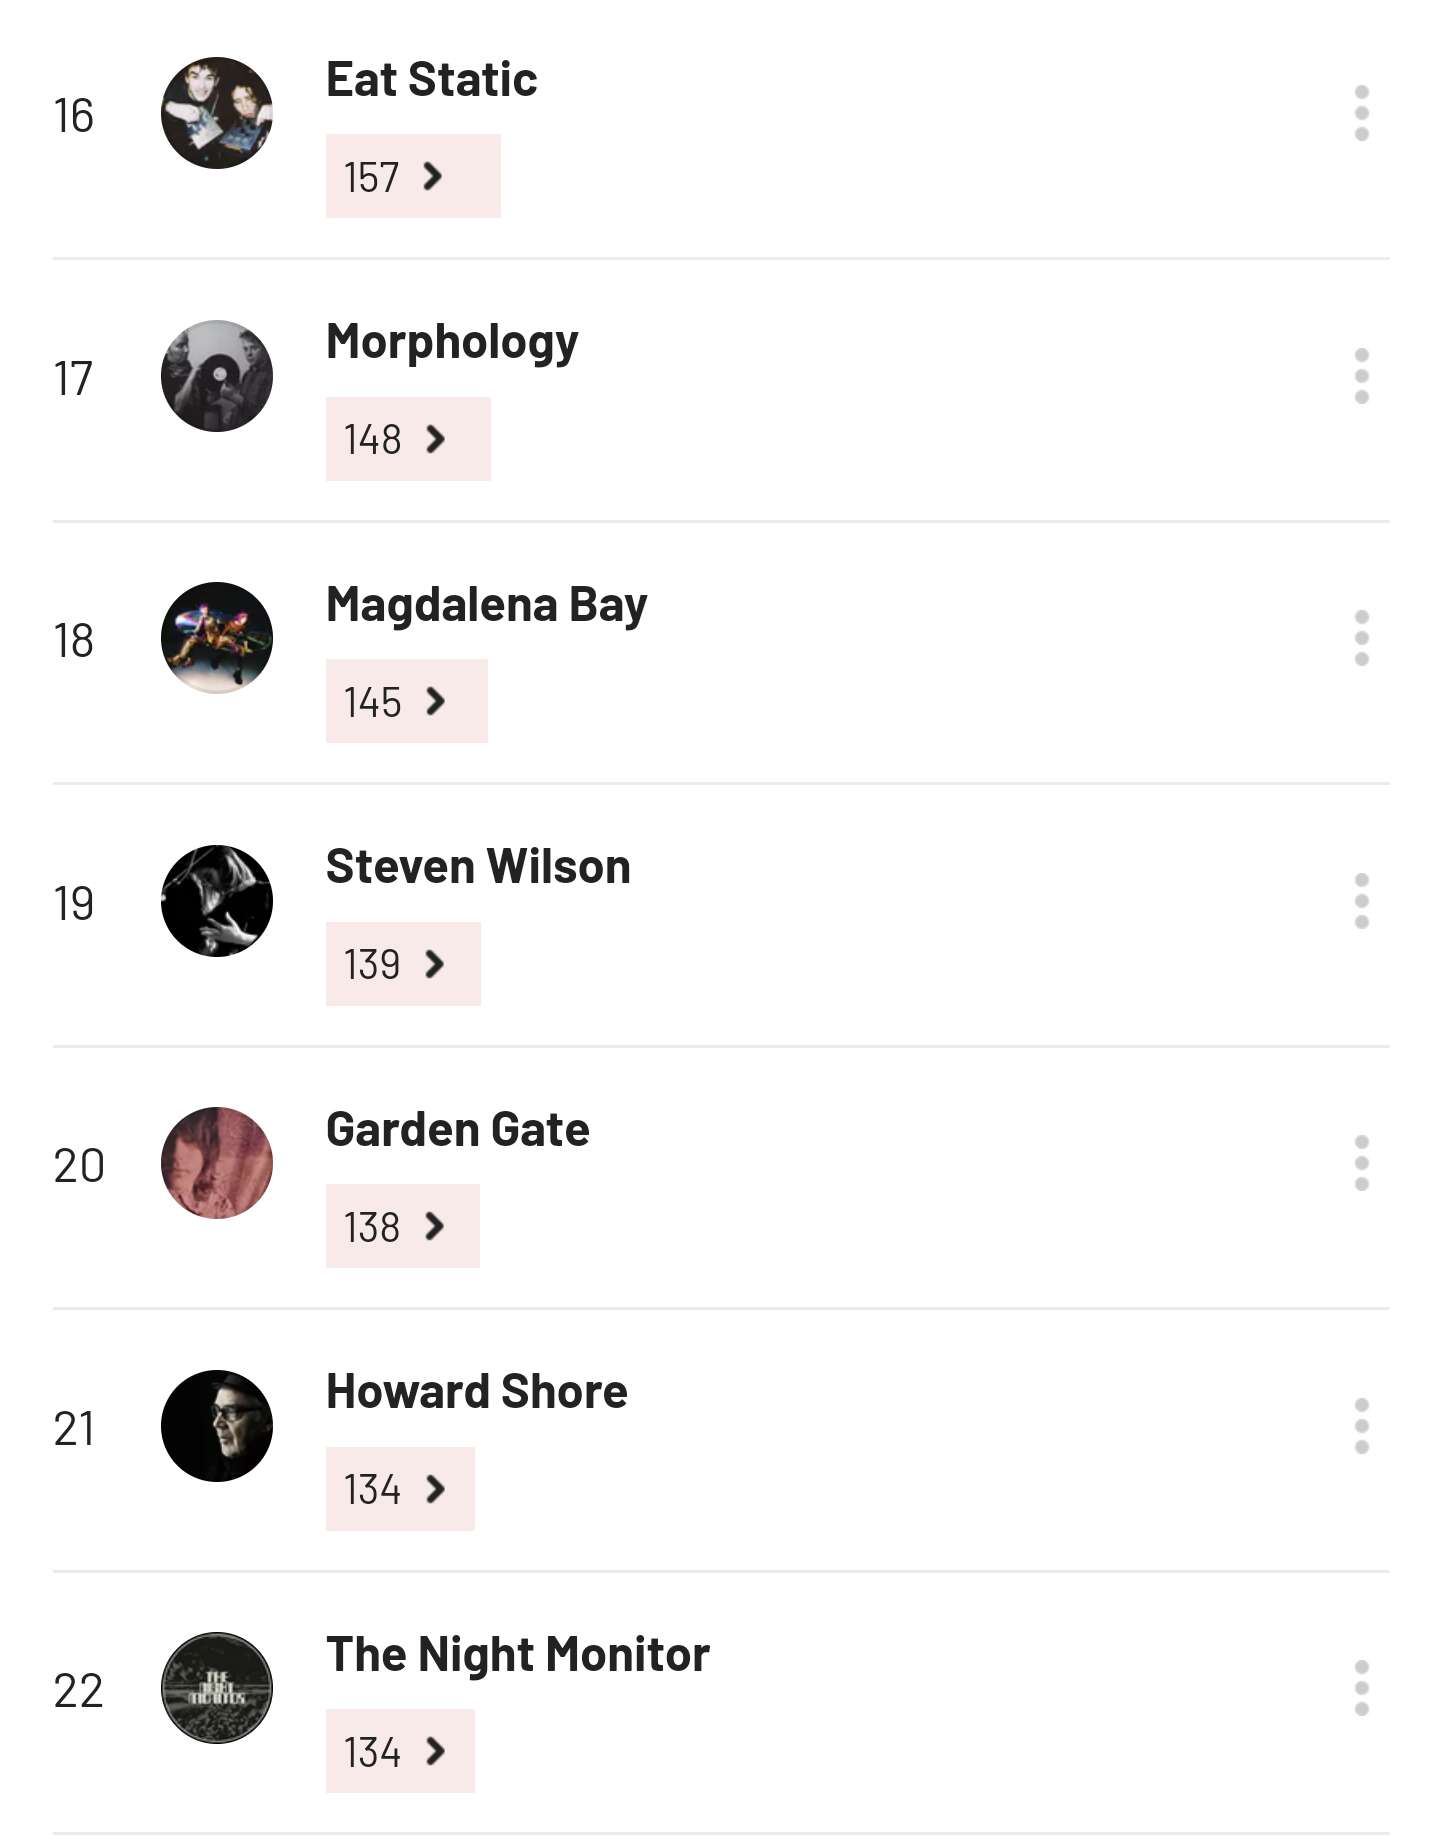1440x1838 pixels.
Task: Show more options for Magdalena Bay
Action: [x=1361, y=638]
